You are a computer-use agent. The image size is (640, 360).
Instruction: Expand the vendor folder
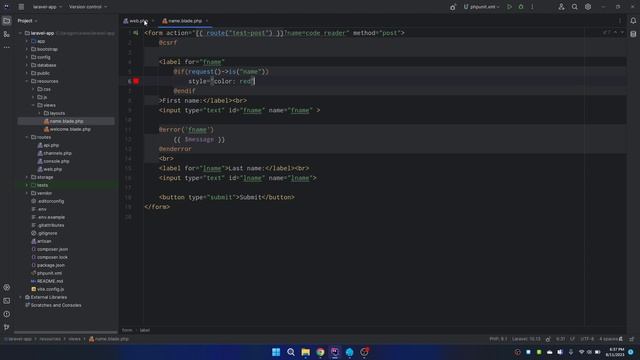tap(27, 193)
